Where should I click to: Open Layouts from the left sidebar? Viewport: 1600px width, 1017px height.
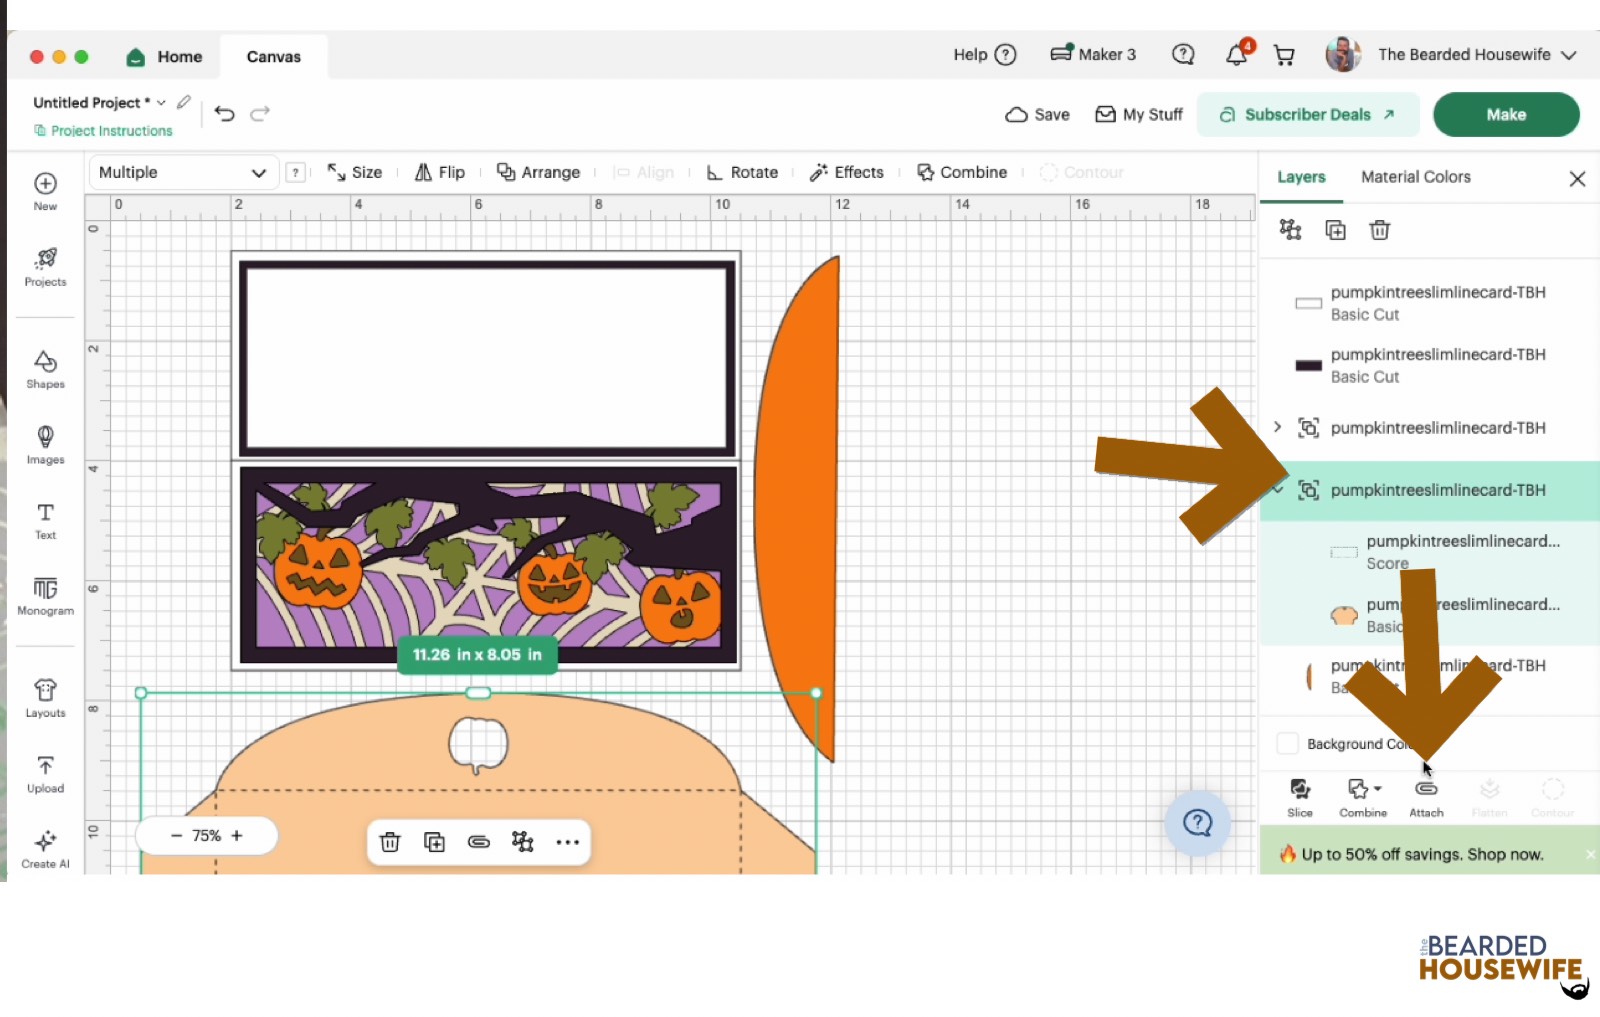click(45, 698)
